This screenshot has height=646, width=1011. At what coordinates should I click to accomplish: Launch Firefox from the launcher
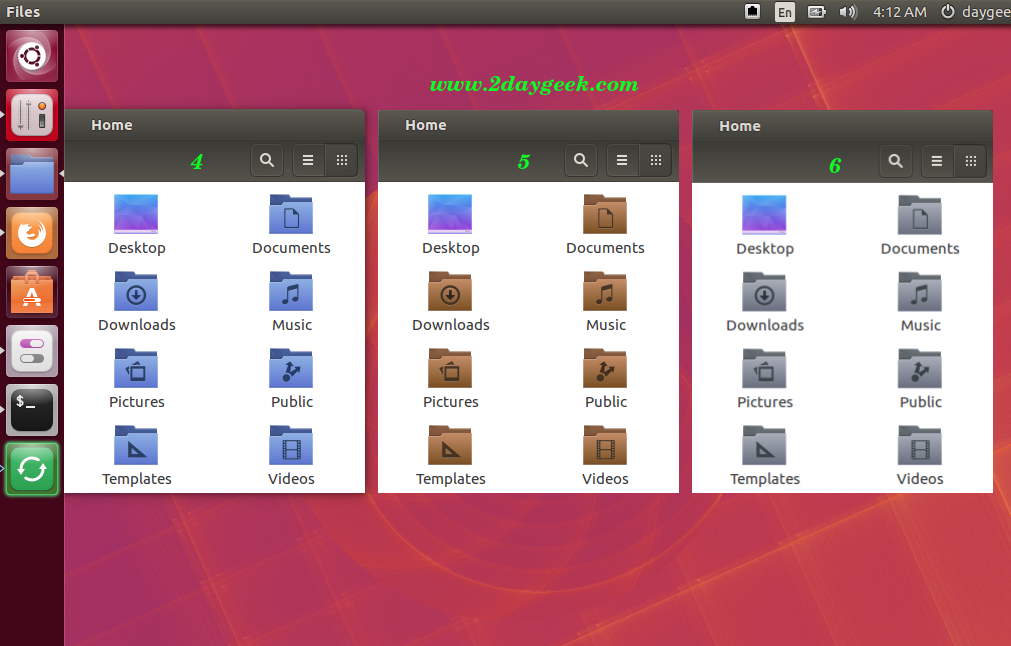[32, 233]
